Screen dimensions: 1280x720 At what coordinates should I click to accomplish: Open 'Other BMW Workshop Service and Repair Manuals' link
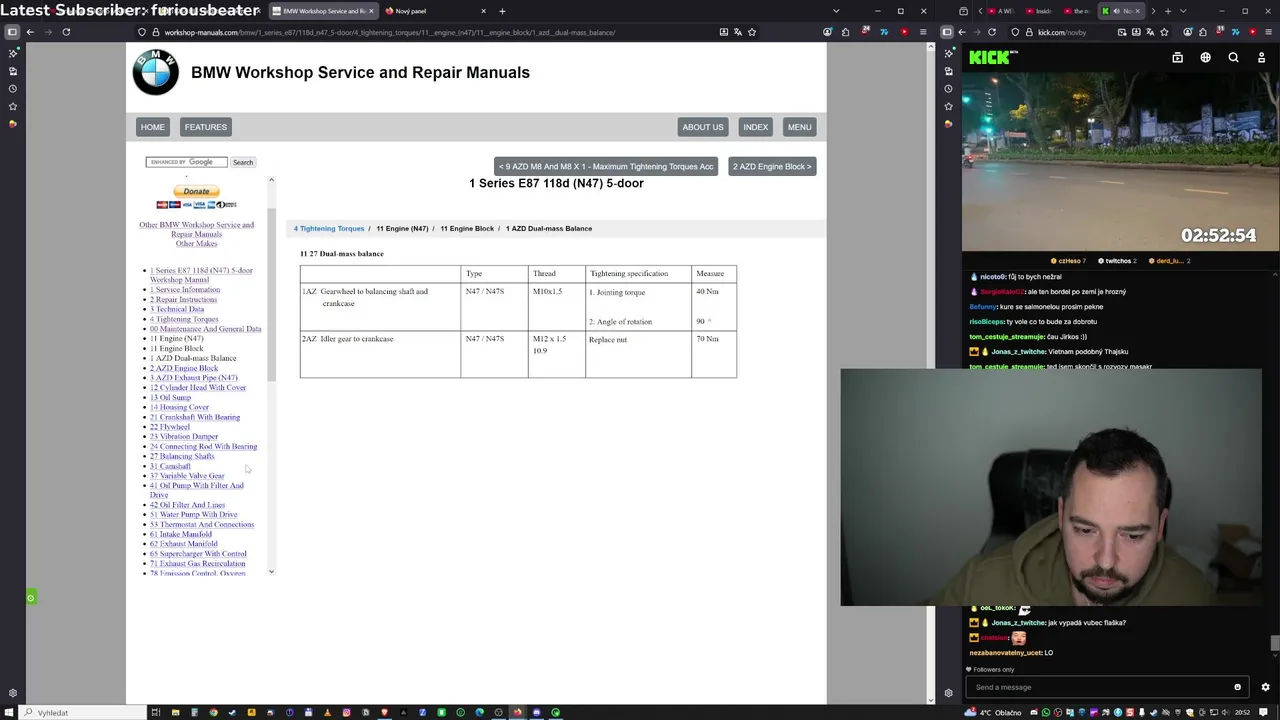(197, 229)
